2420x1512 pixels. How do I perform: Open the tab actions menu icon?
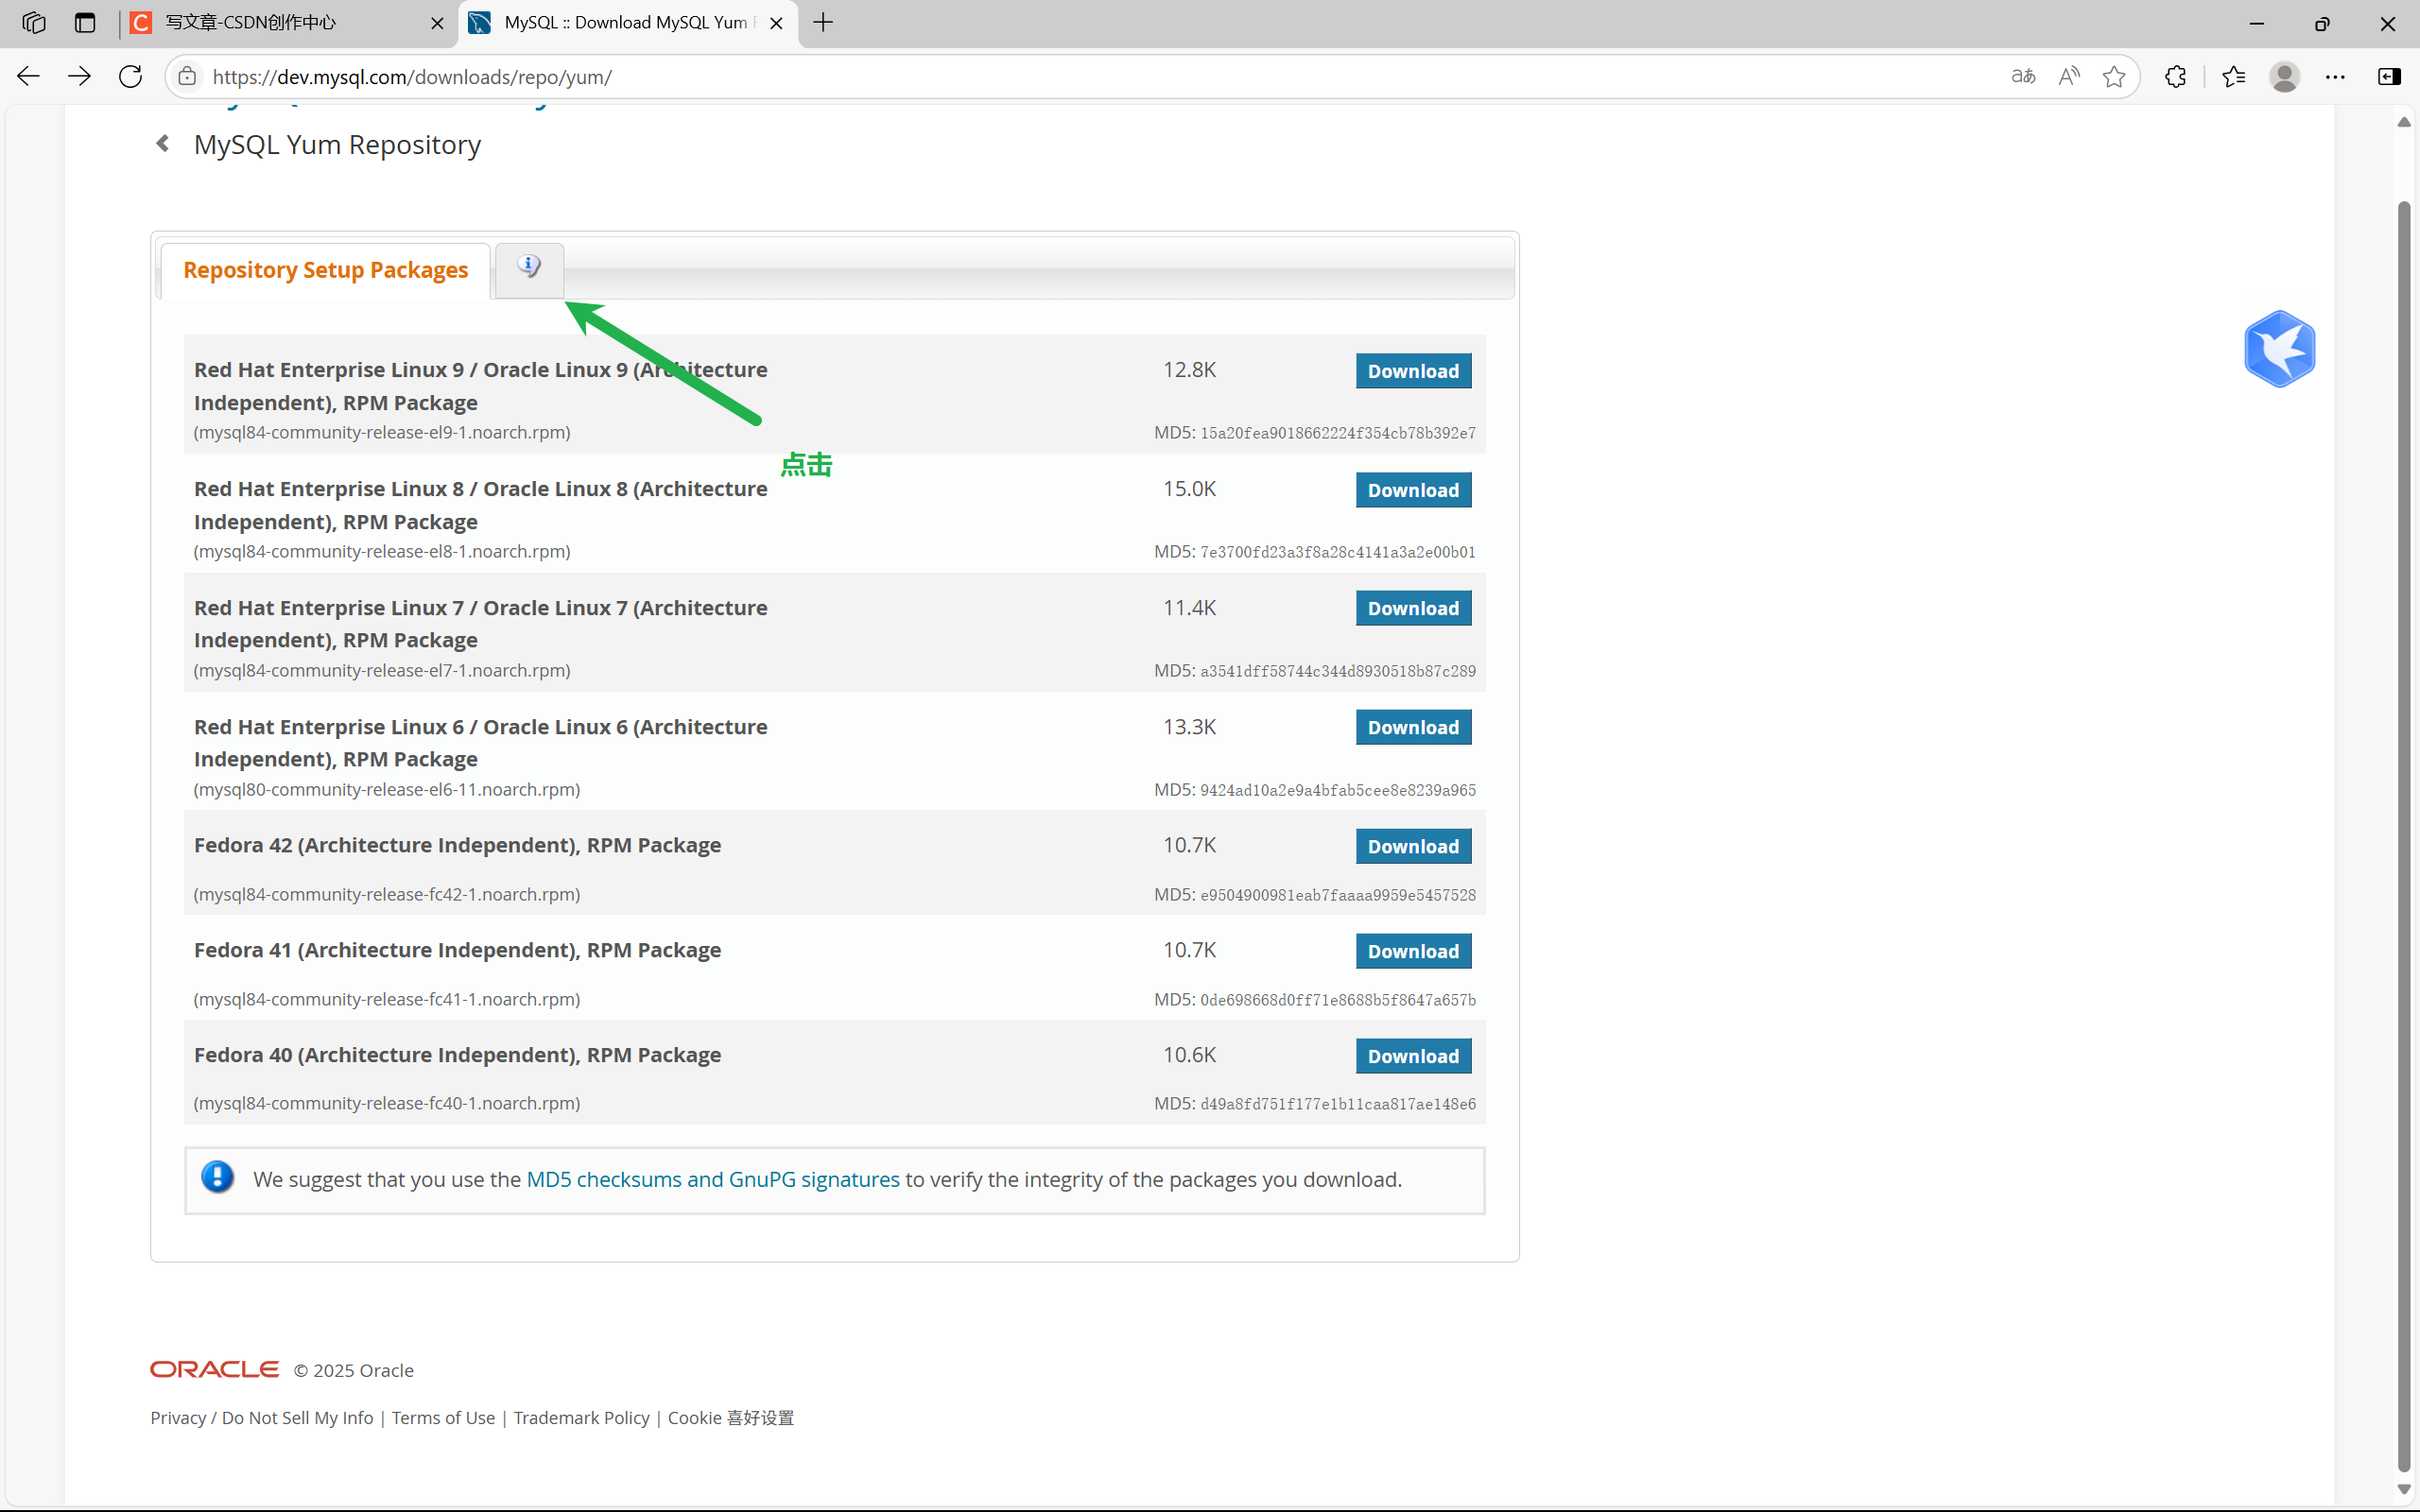(85, 23)
